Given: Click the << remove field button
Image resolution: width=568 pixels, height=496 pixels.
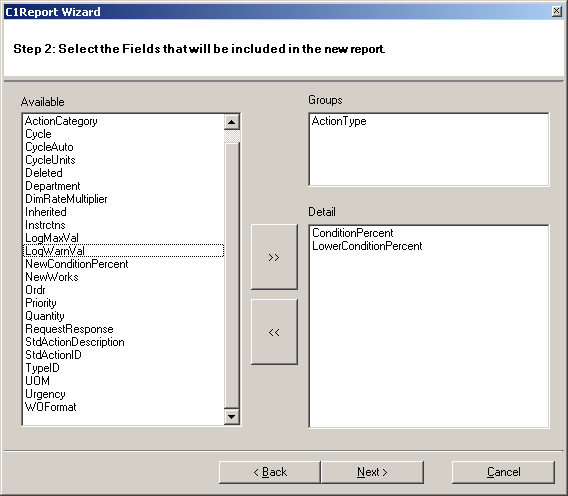Looking at the screenshot, I should coord(274,332).
